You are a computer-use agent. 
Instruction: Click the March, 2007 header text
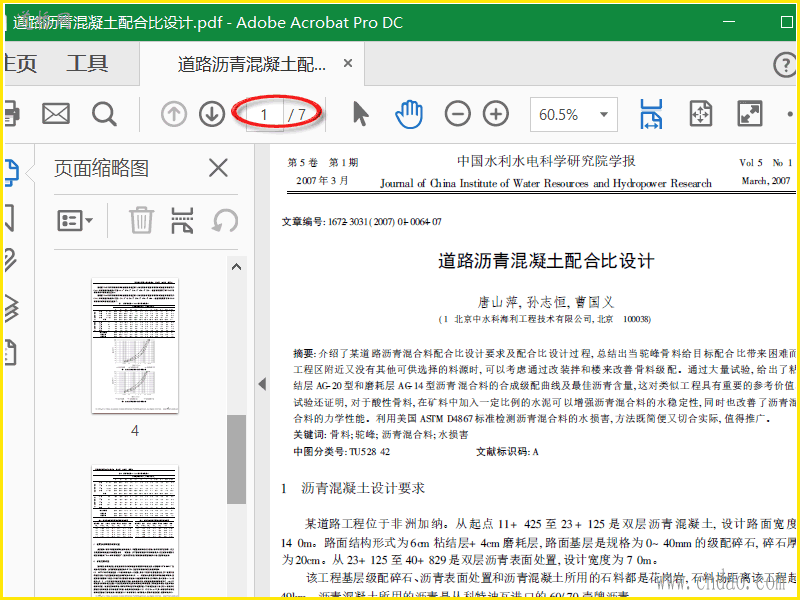coord(766,181)
